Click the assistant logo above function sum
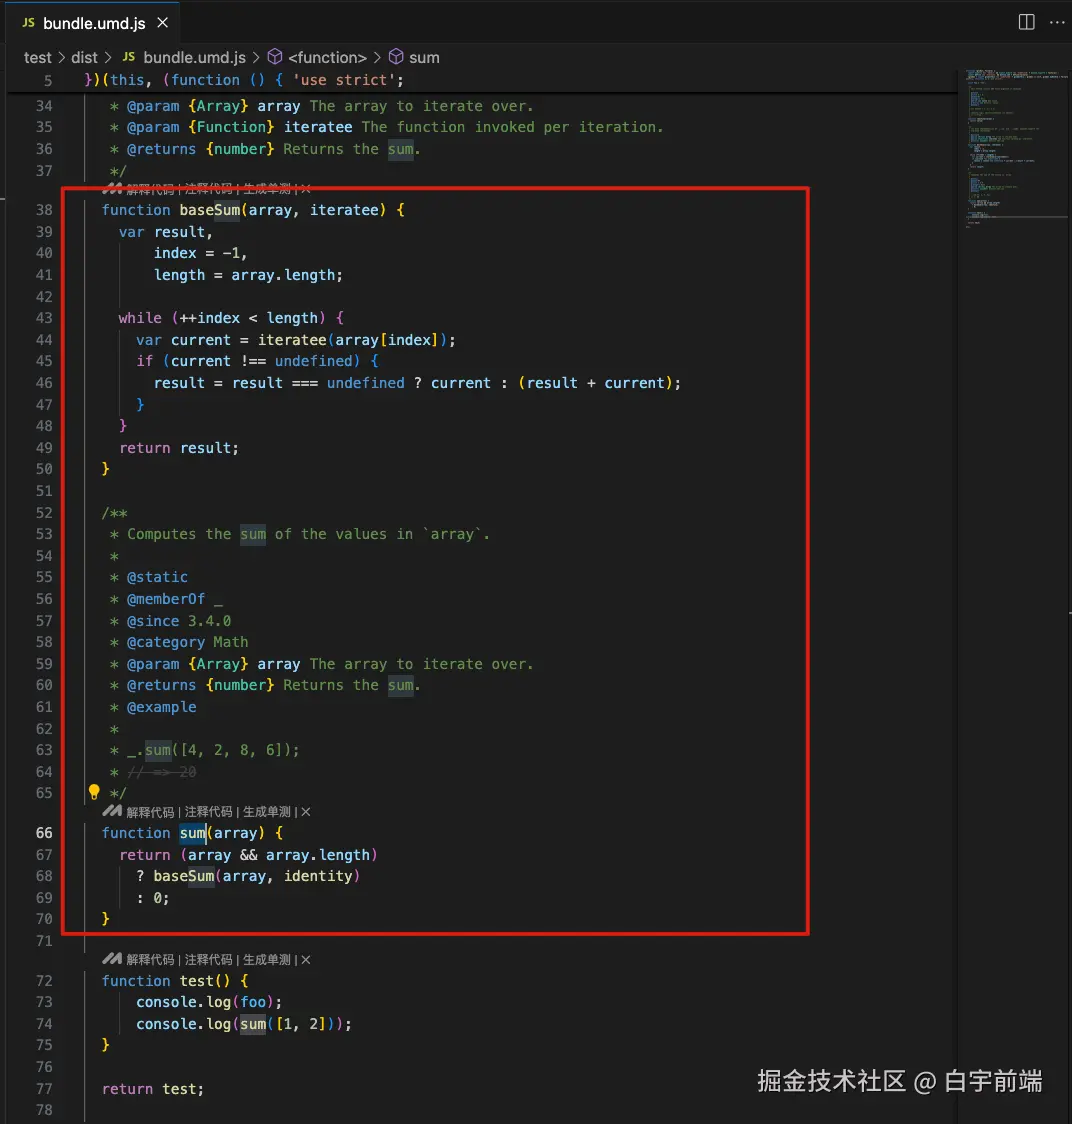The width and height of the screenshot is (1072, 1124). 112,811
